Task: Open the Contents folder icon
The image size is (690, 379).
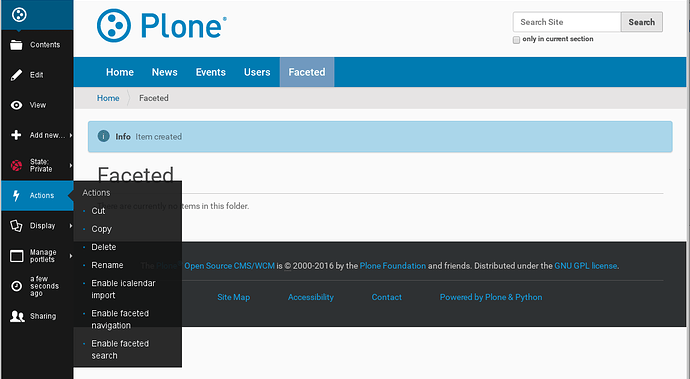Action: pyautogui.click(x=16, y=45)
